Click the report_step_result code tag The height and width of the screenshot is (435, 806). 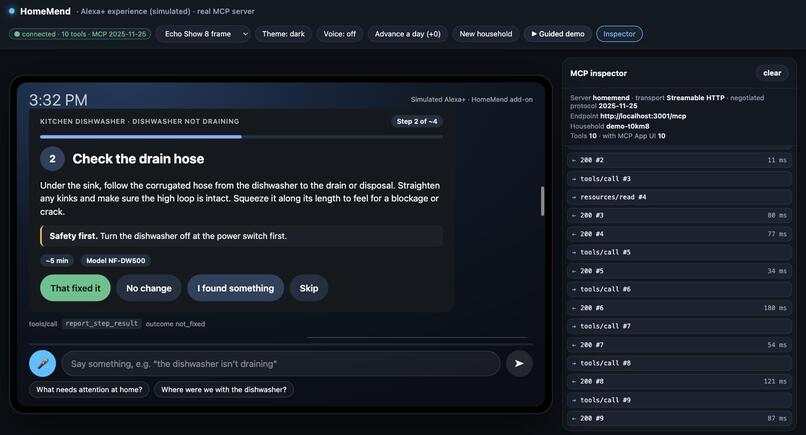point(101,323)
